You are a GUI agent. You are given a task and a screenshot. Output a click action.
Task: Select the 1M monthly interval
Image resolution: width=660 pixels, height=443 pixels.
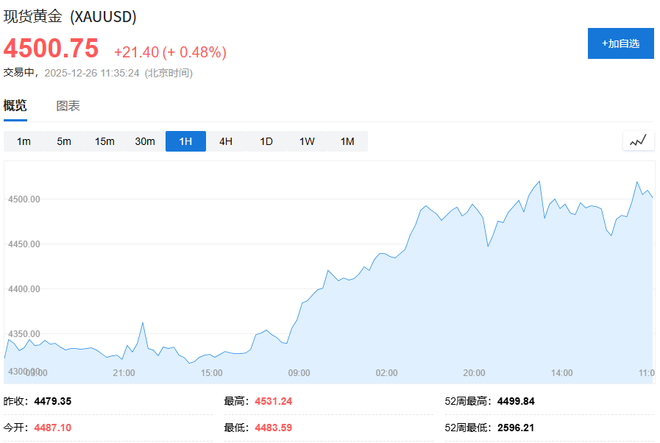(347, 141)
